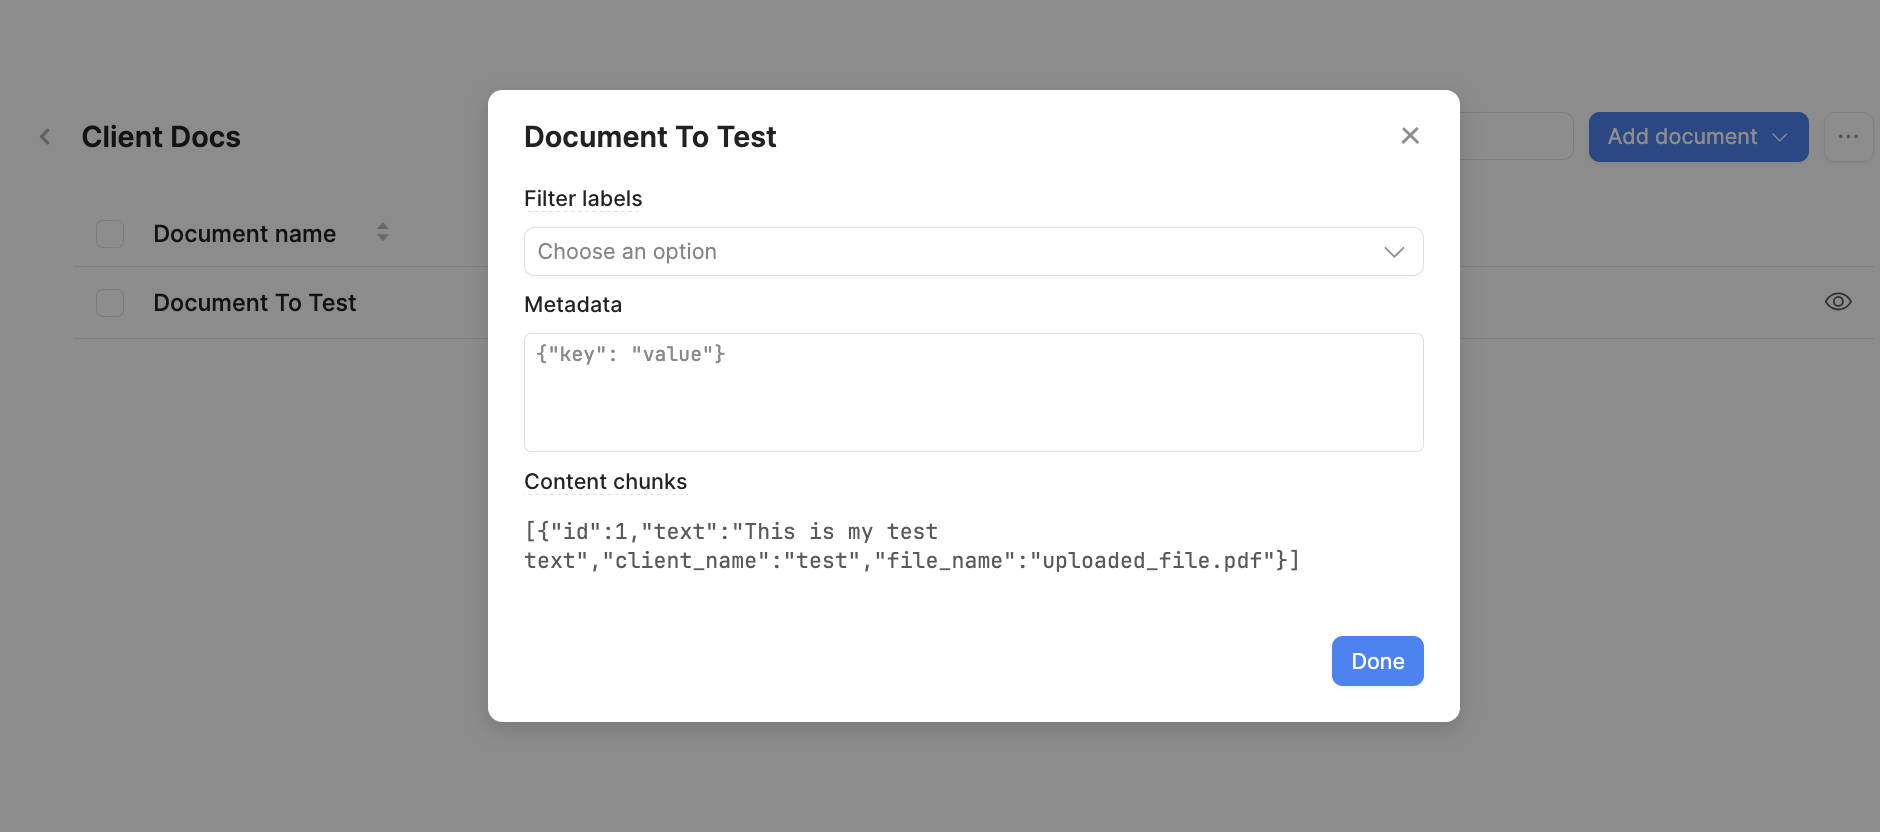
Task: Click the underlined Content chunks label
Action: [x=605, y=482]
